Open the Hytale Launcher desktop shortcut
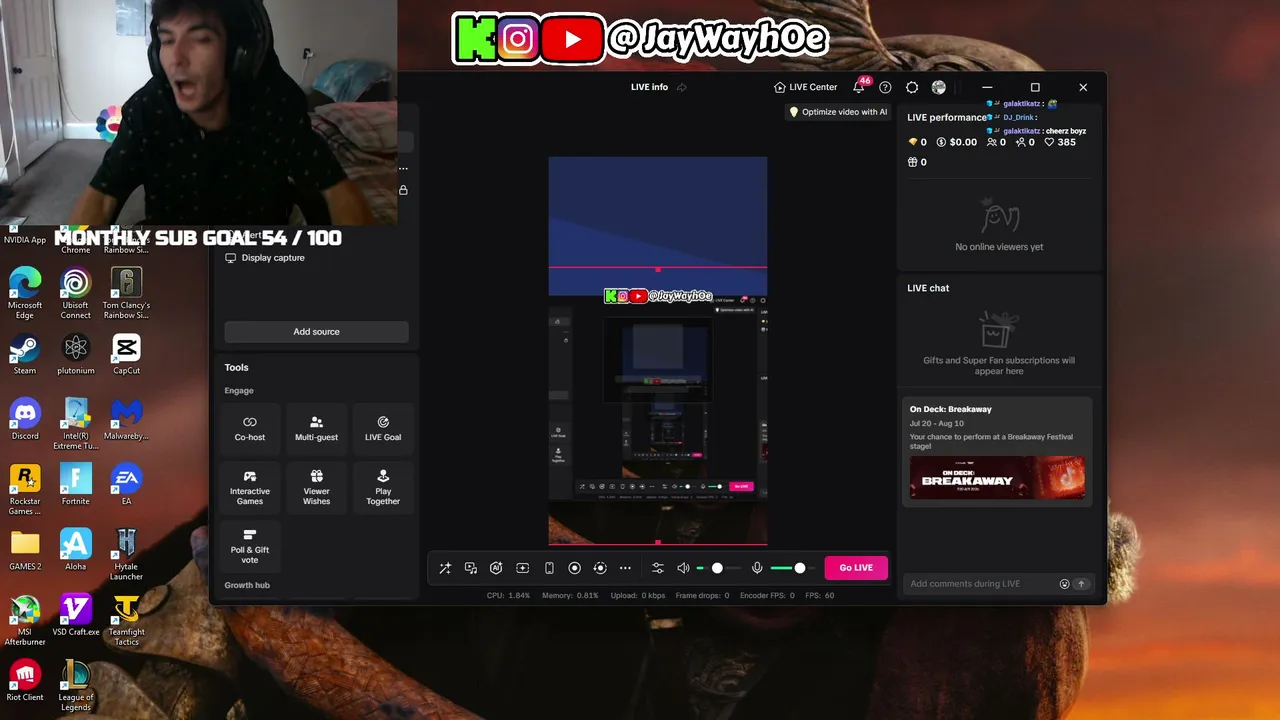The image size is (1280, 720). pos(126,554)
